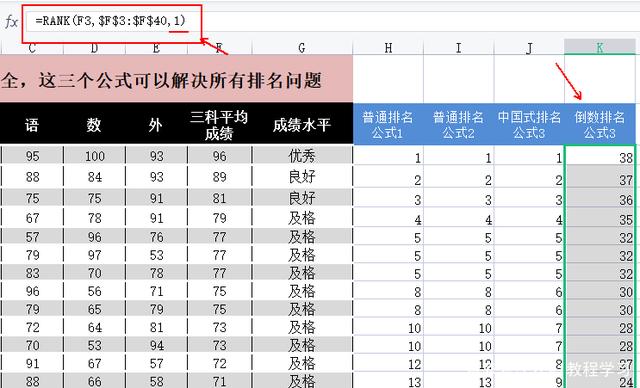Select column C header

pyautogui.click(x=32, y=48)
